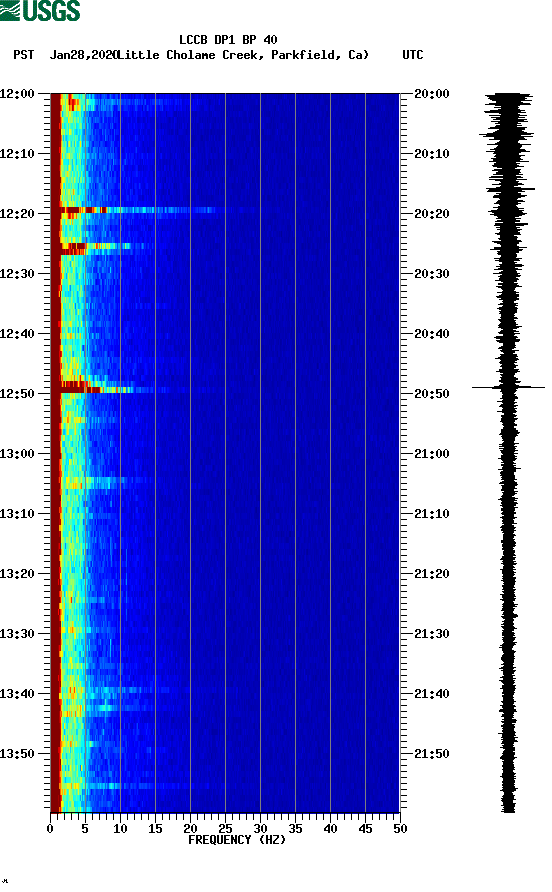Click the red event streak near 12:26
552x892 pixels.
(x=97, y=247)
